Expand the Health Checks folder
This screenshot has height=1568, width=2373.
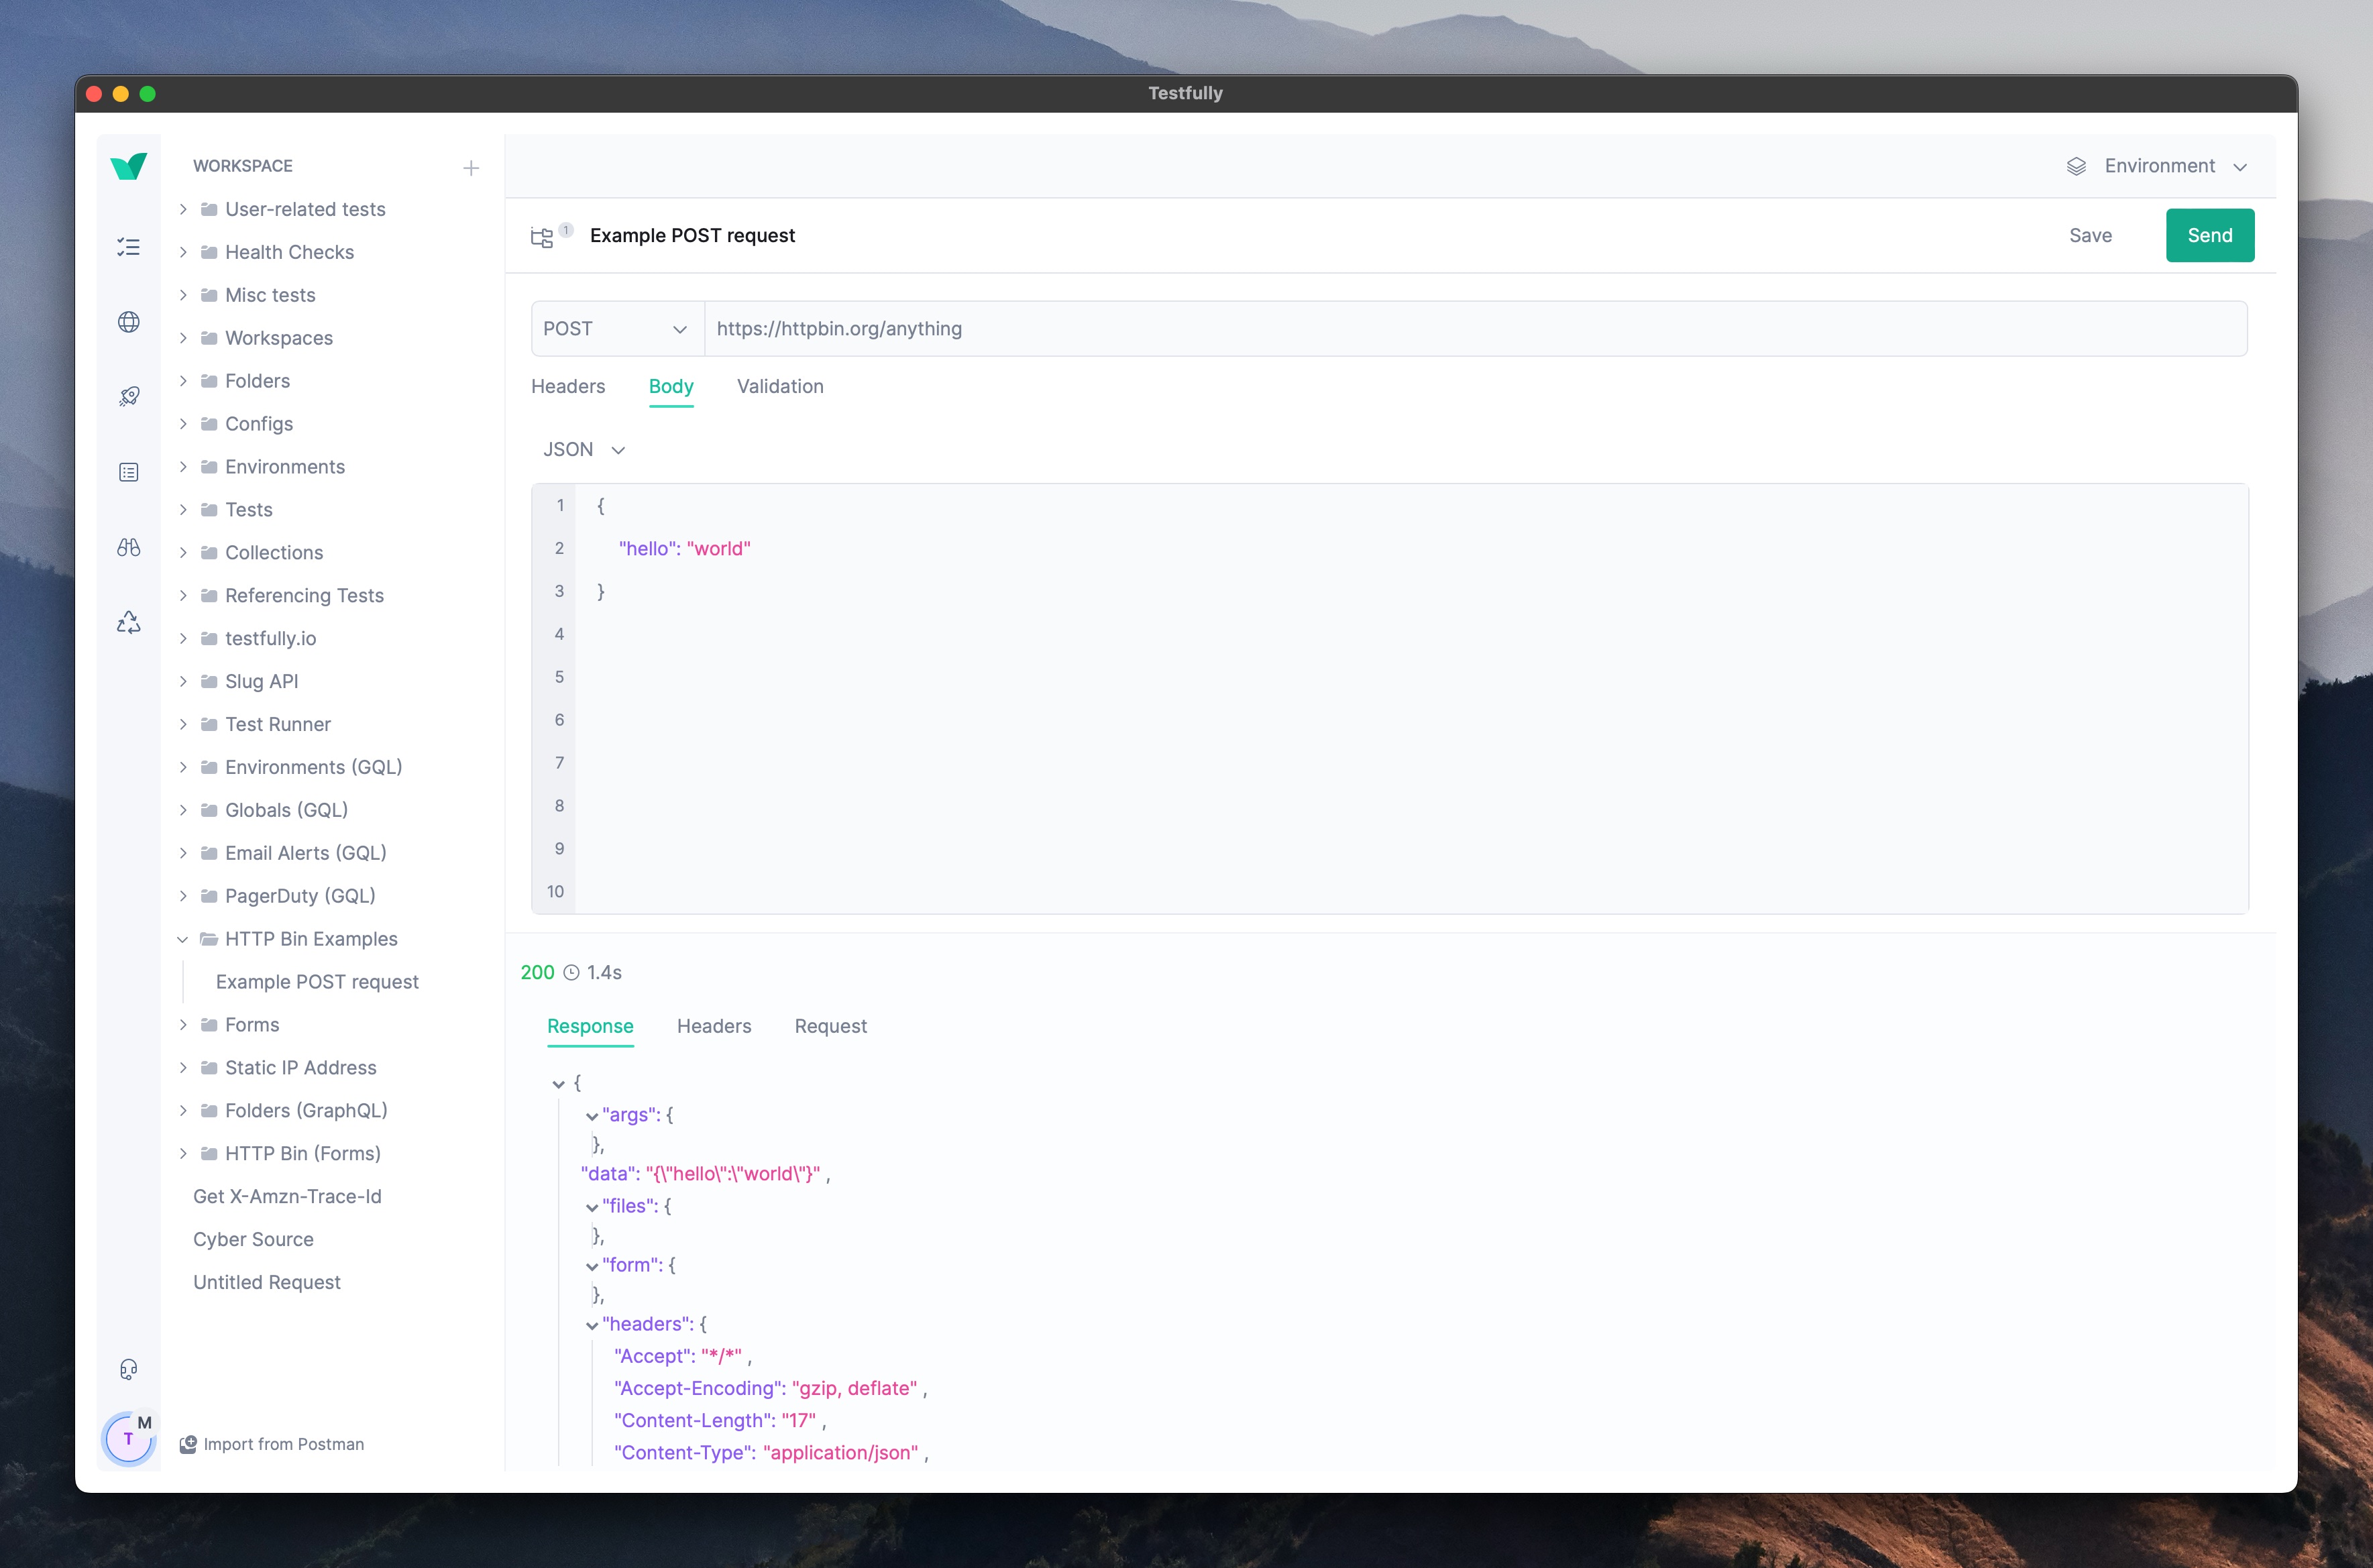coord(183,252)
